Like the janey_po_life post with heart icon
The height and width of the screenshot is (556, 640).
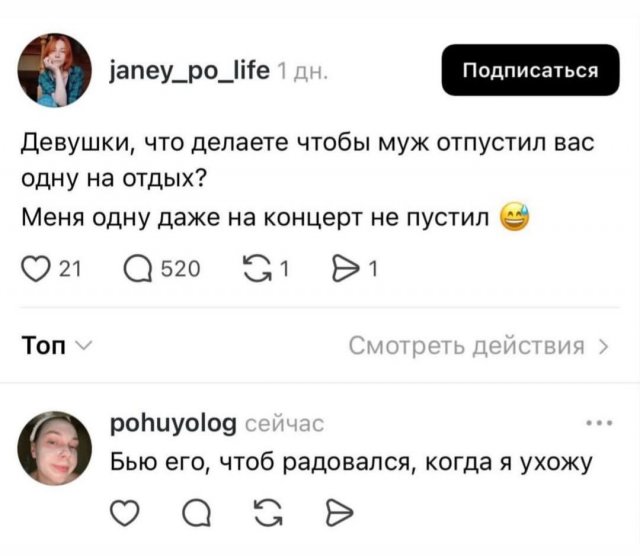[36, 269]
